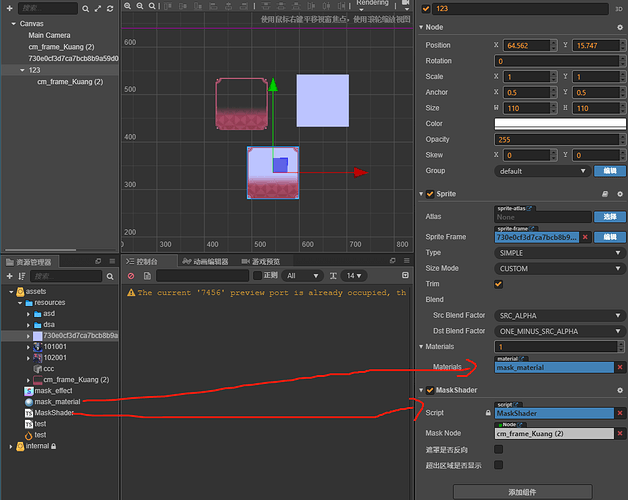Open the console panel hamburger menu
The image size is (628, 500).
407,260
